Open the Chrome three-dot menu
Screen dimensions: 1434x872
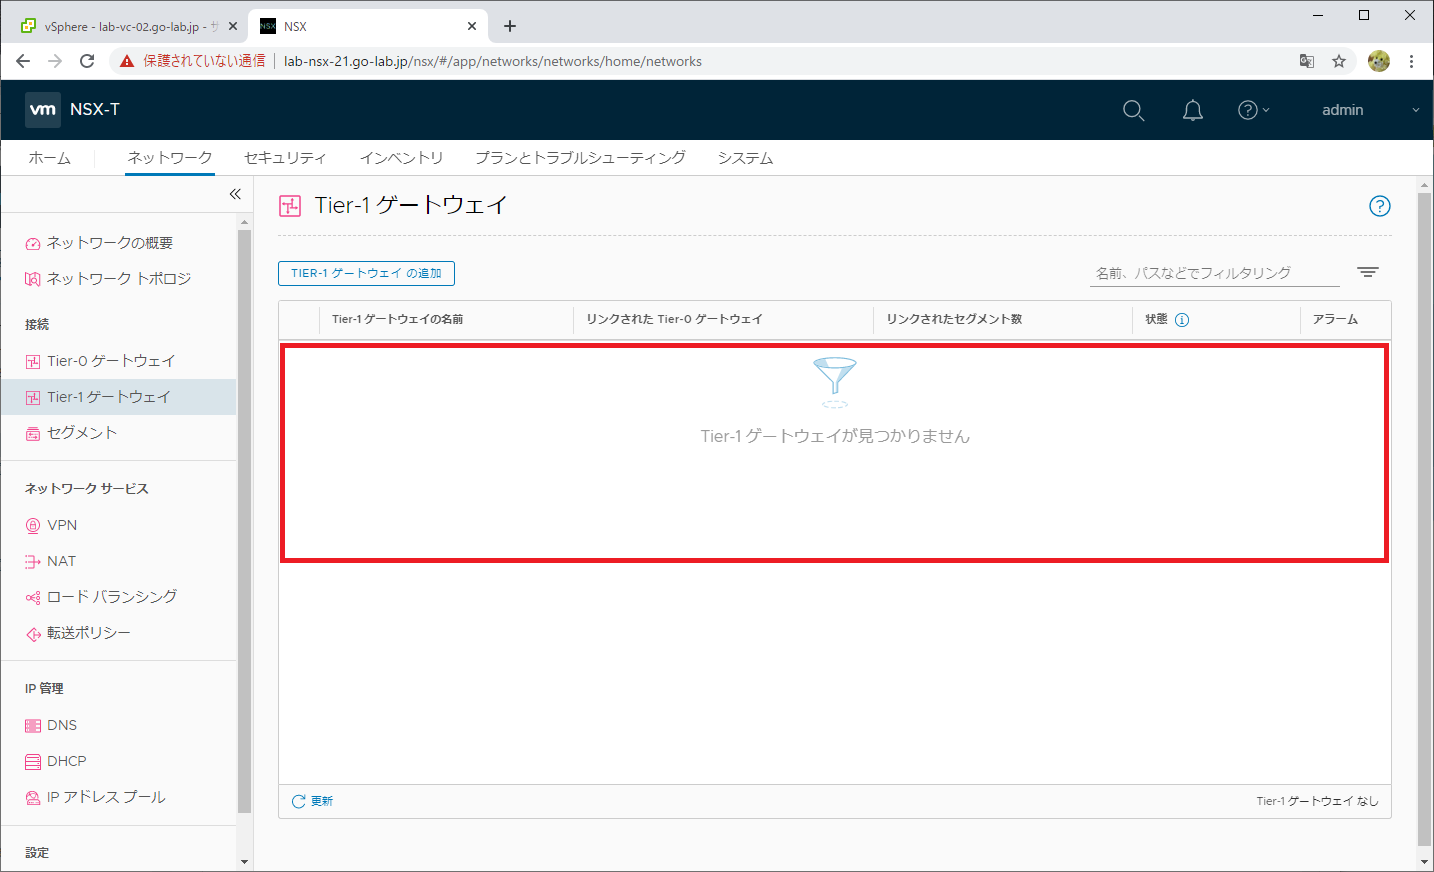[1411, 61]
